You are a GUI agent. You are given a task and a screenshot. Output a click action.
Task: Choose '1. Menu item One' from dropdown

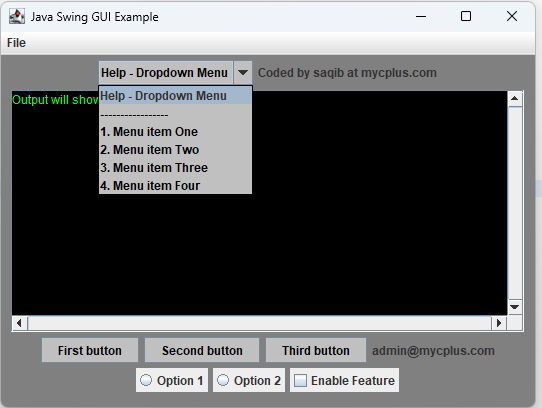click(175, 132)
